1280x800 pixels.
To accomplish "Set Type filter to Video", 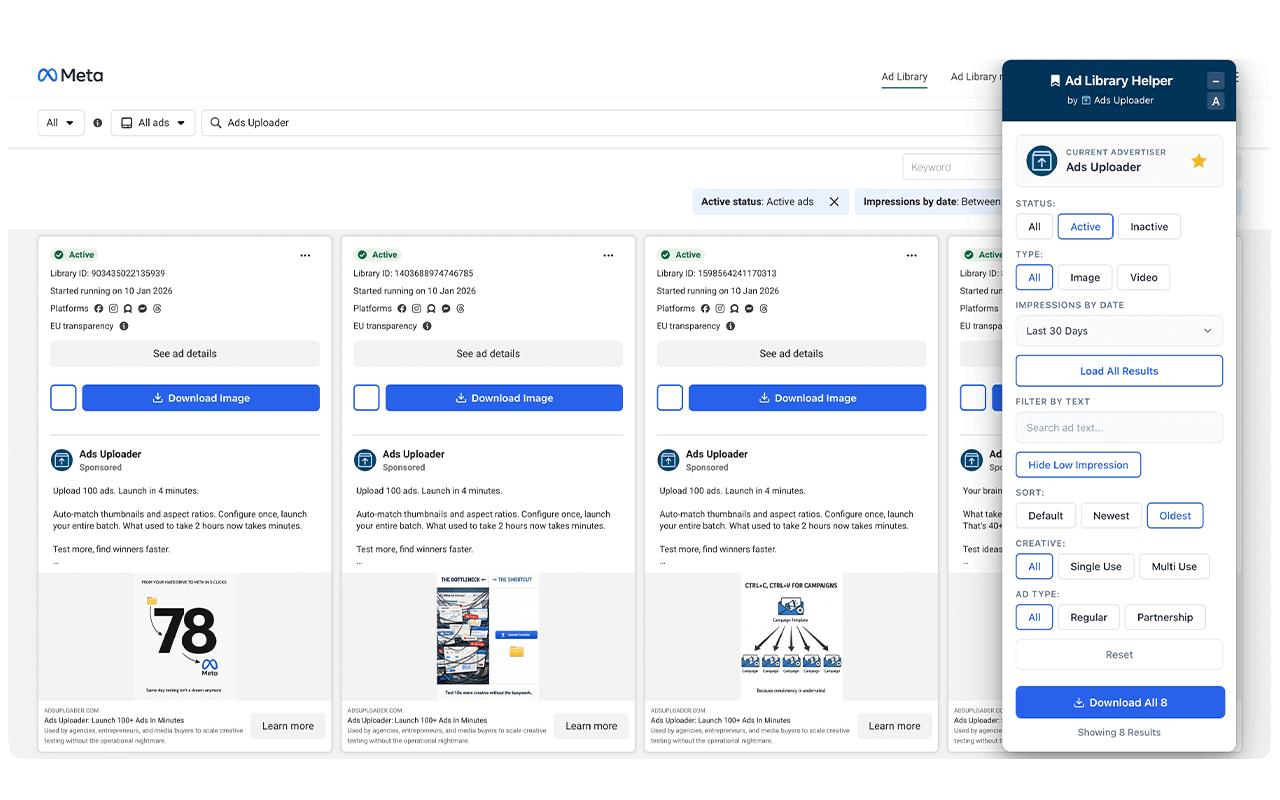I will pyautogui.click(x=1144, y=278).
